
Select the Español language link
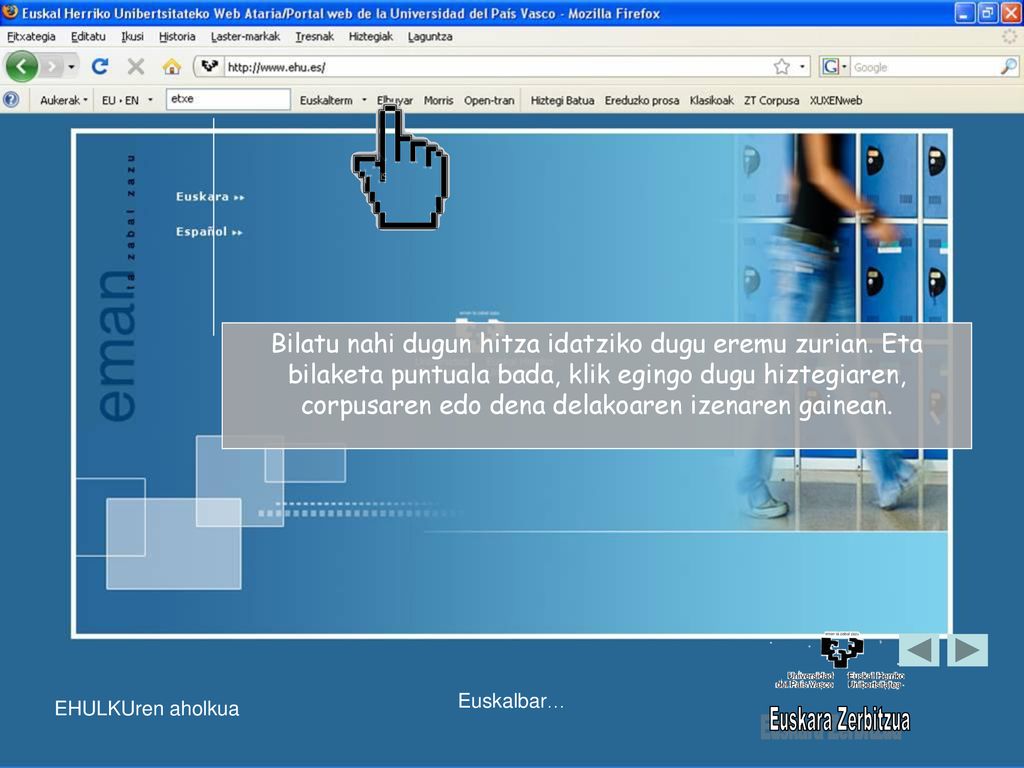click(209, 232)
